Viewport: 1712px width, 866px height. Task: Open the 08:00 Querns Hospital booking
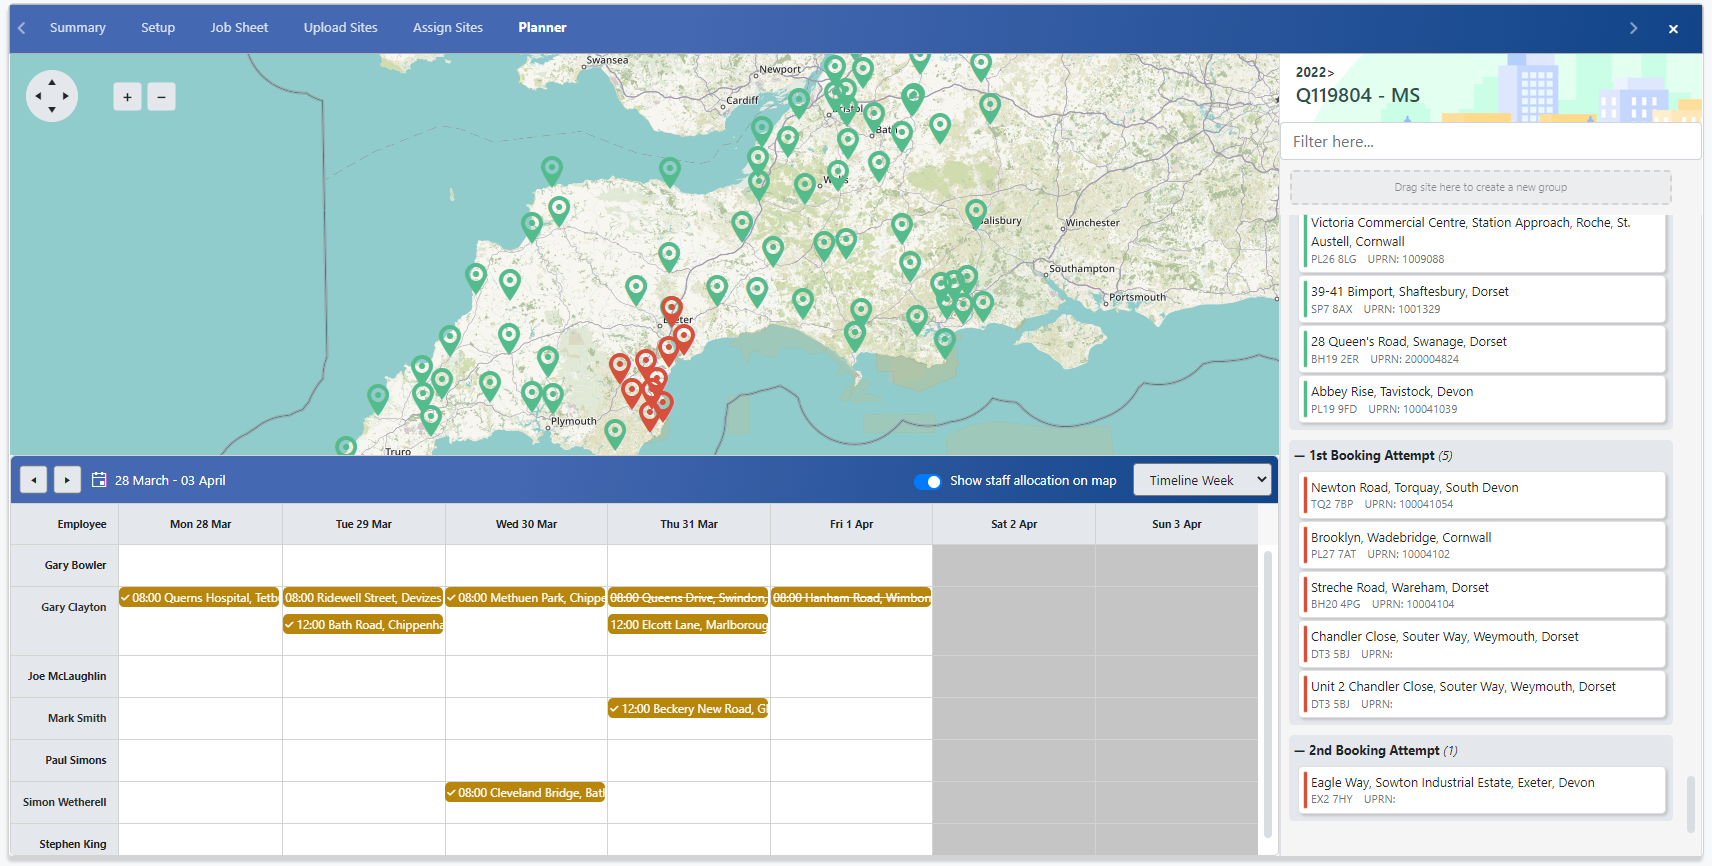(x=199, y=598)
